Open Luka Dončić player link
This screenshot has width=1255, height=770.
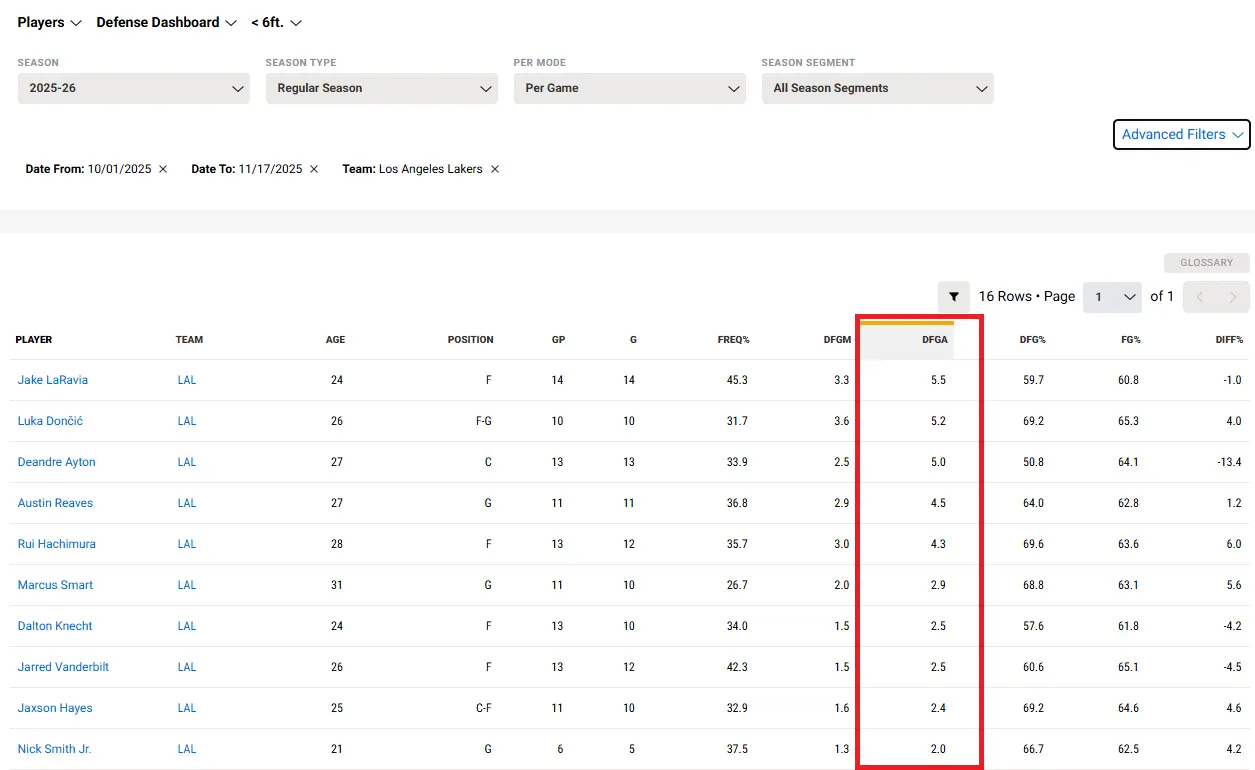[x=50, y=421]
